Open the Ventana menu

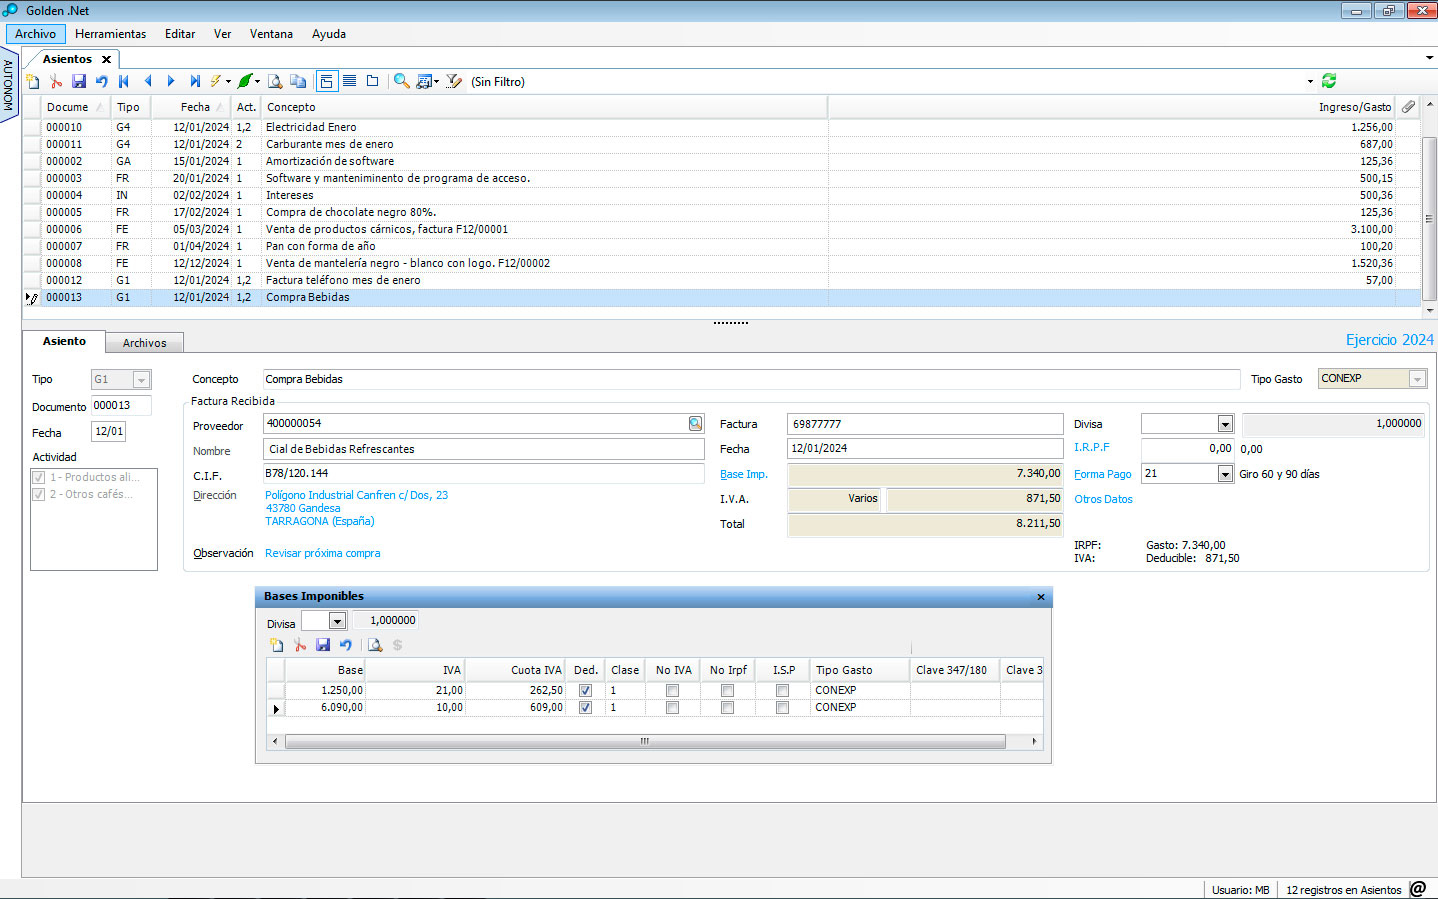[x=271, y=34]
